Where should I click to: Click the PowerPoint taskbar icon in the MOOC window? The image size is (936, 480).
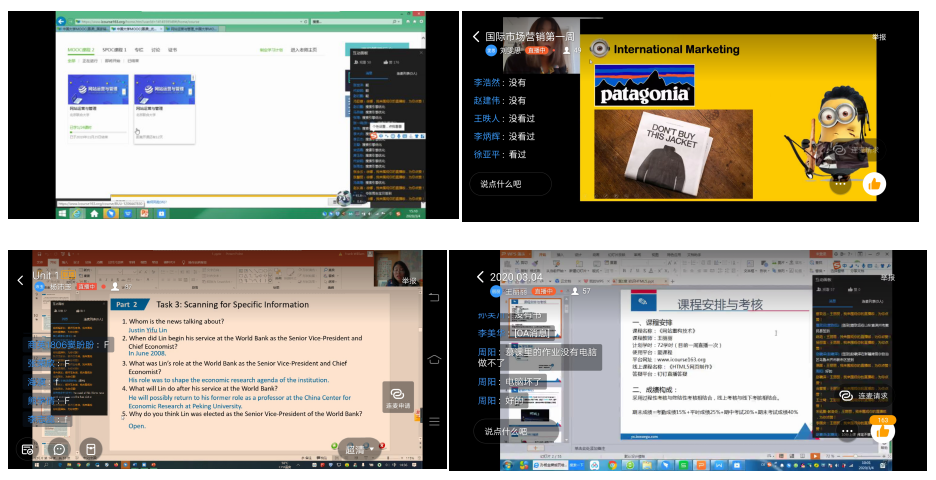coord(144,213)
